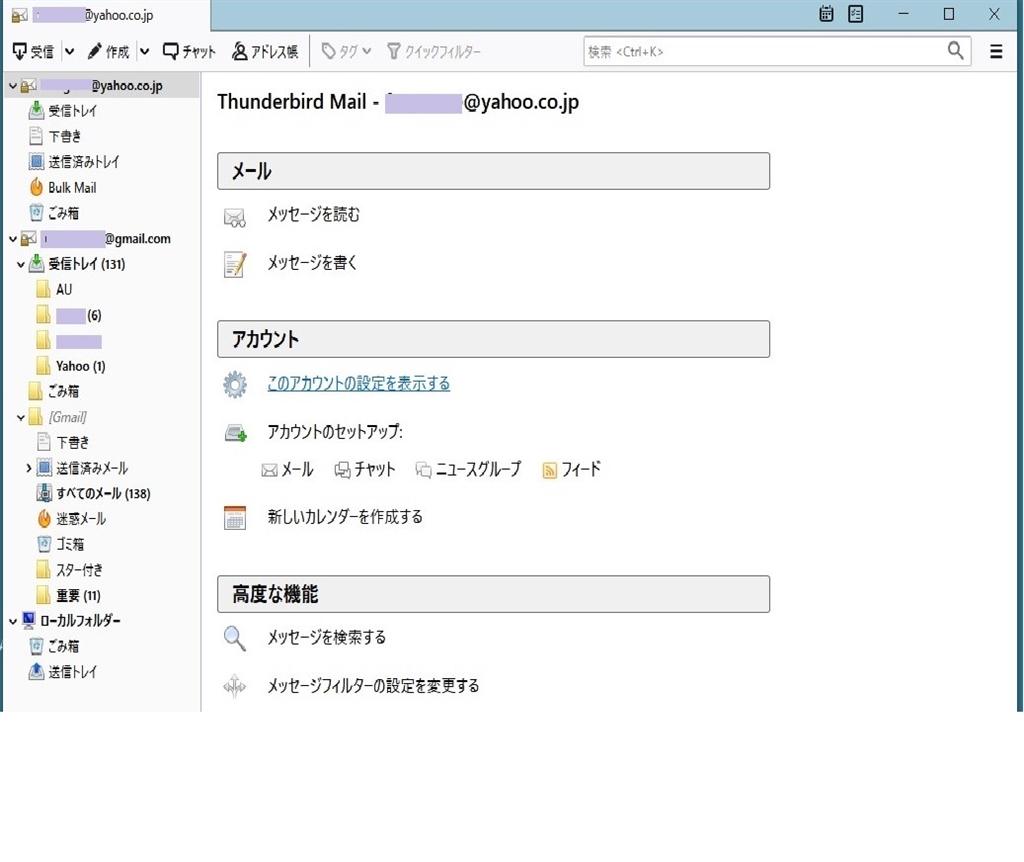This screenshot has width=1024, height=862.
Task: Click the すべてのメール archive icon
Action: pyautogui.click(x=44, y=493)
